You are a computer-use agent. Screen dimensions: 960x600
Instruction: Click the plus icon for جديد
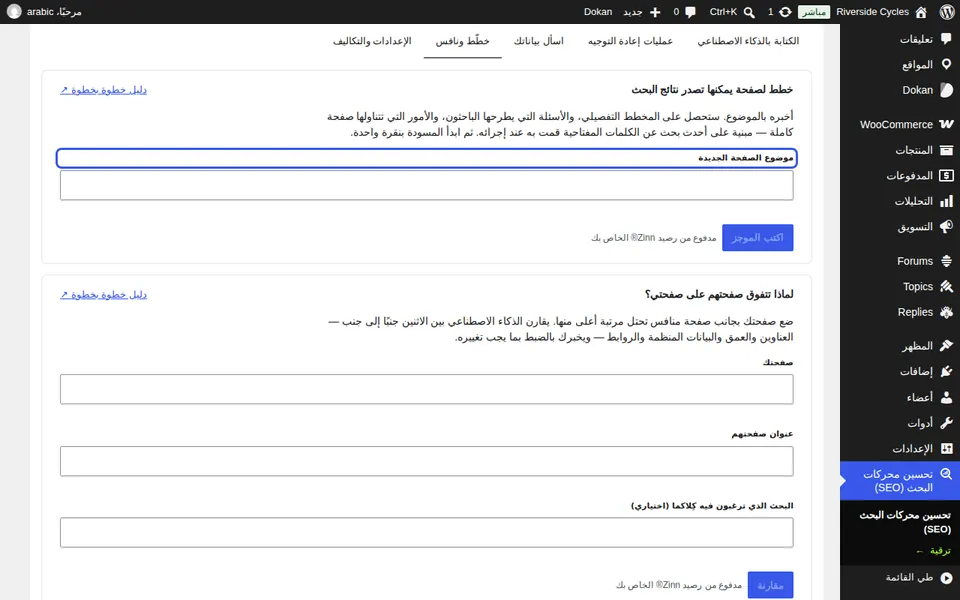pos(654,12)
